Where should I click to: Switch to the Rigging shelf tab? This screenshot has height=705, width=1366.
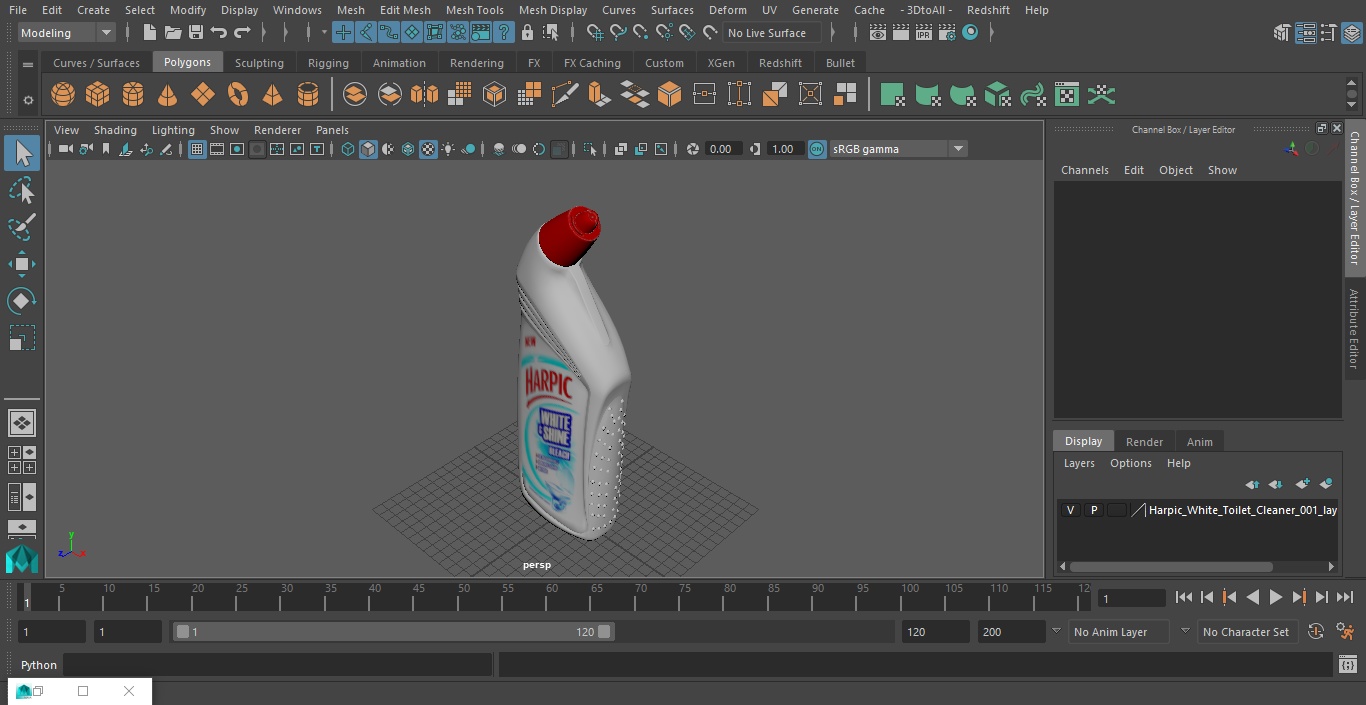coord(328,63)
